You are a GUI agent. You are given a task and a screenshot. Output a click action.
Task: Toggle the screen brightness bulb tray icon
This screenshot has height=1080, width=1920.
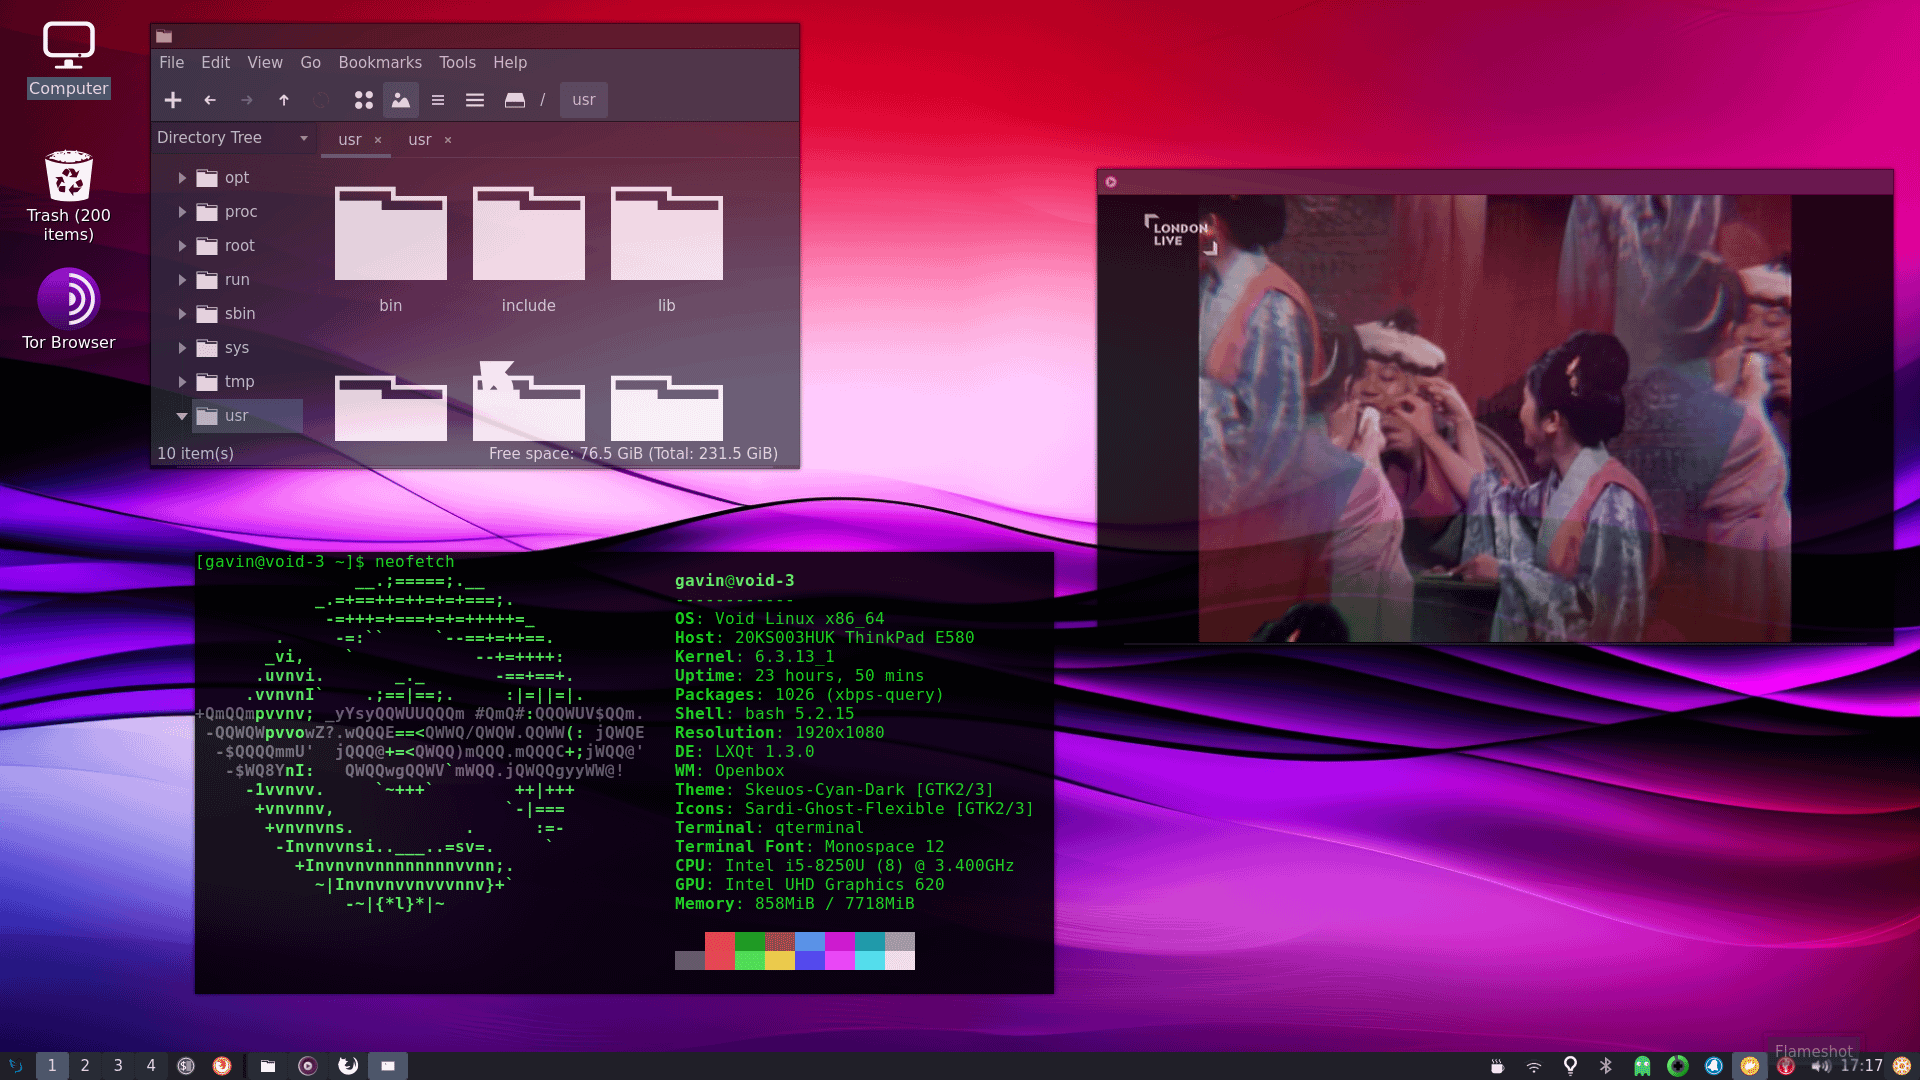point(1570,1065)
